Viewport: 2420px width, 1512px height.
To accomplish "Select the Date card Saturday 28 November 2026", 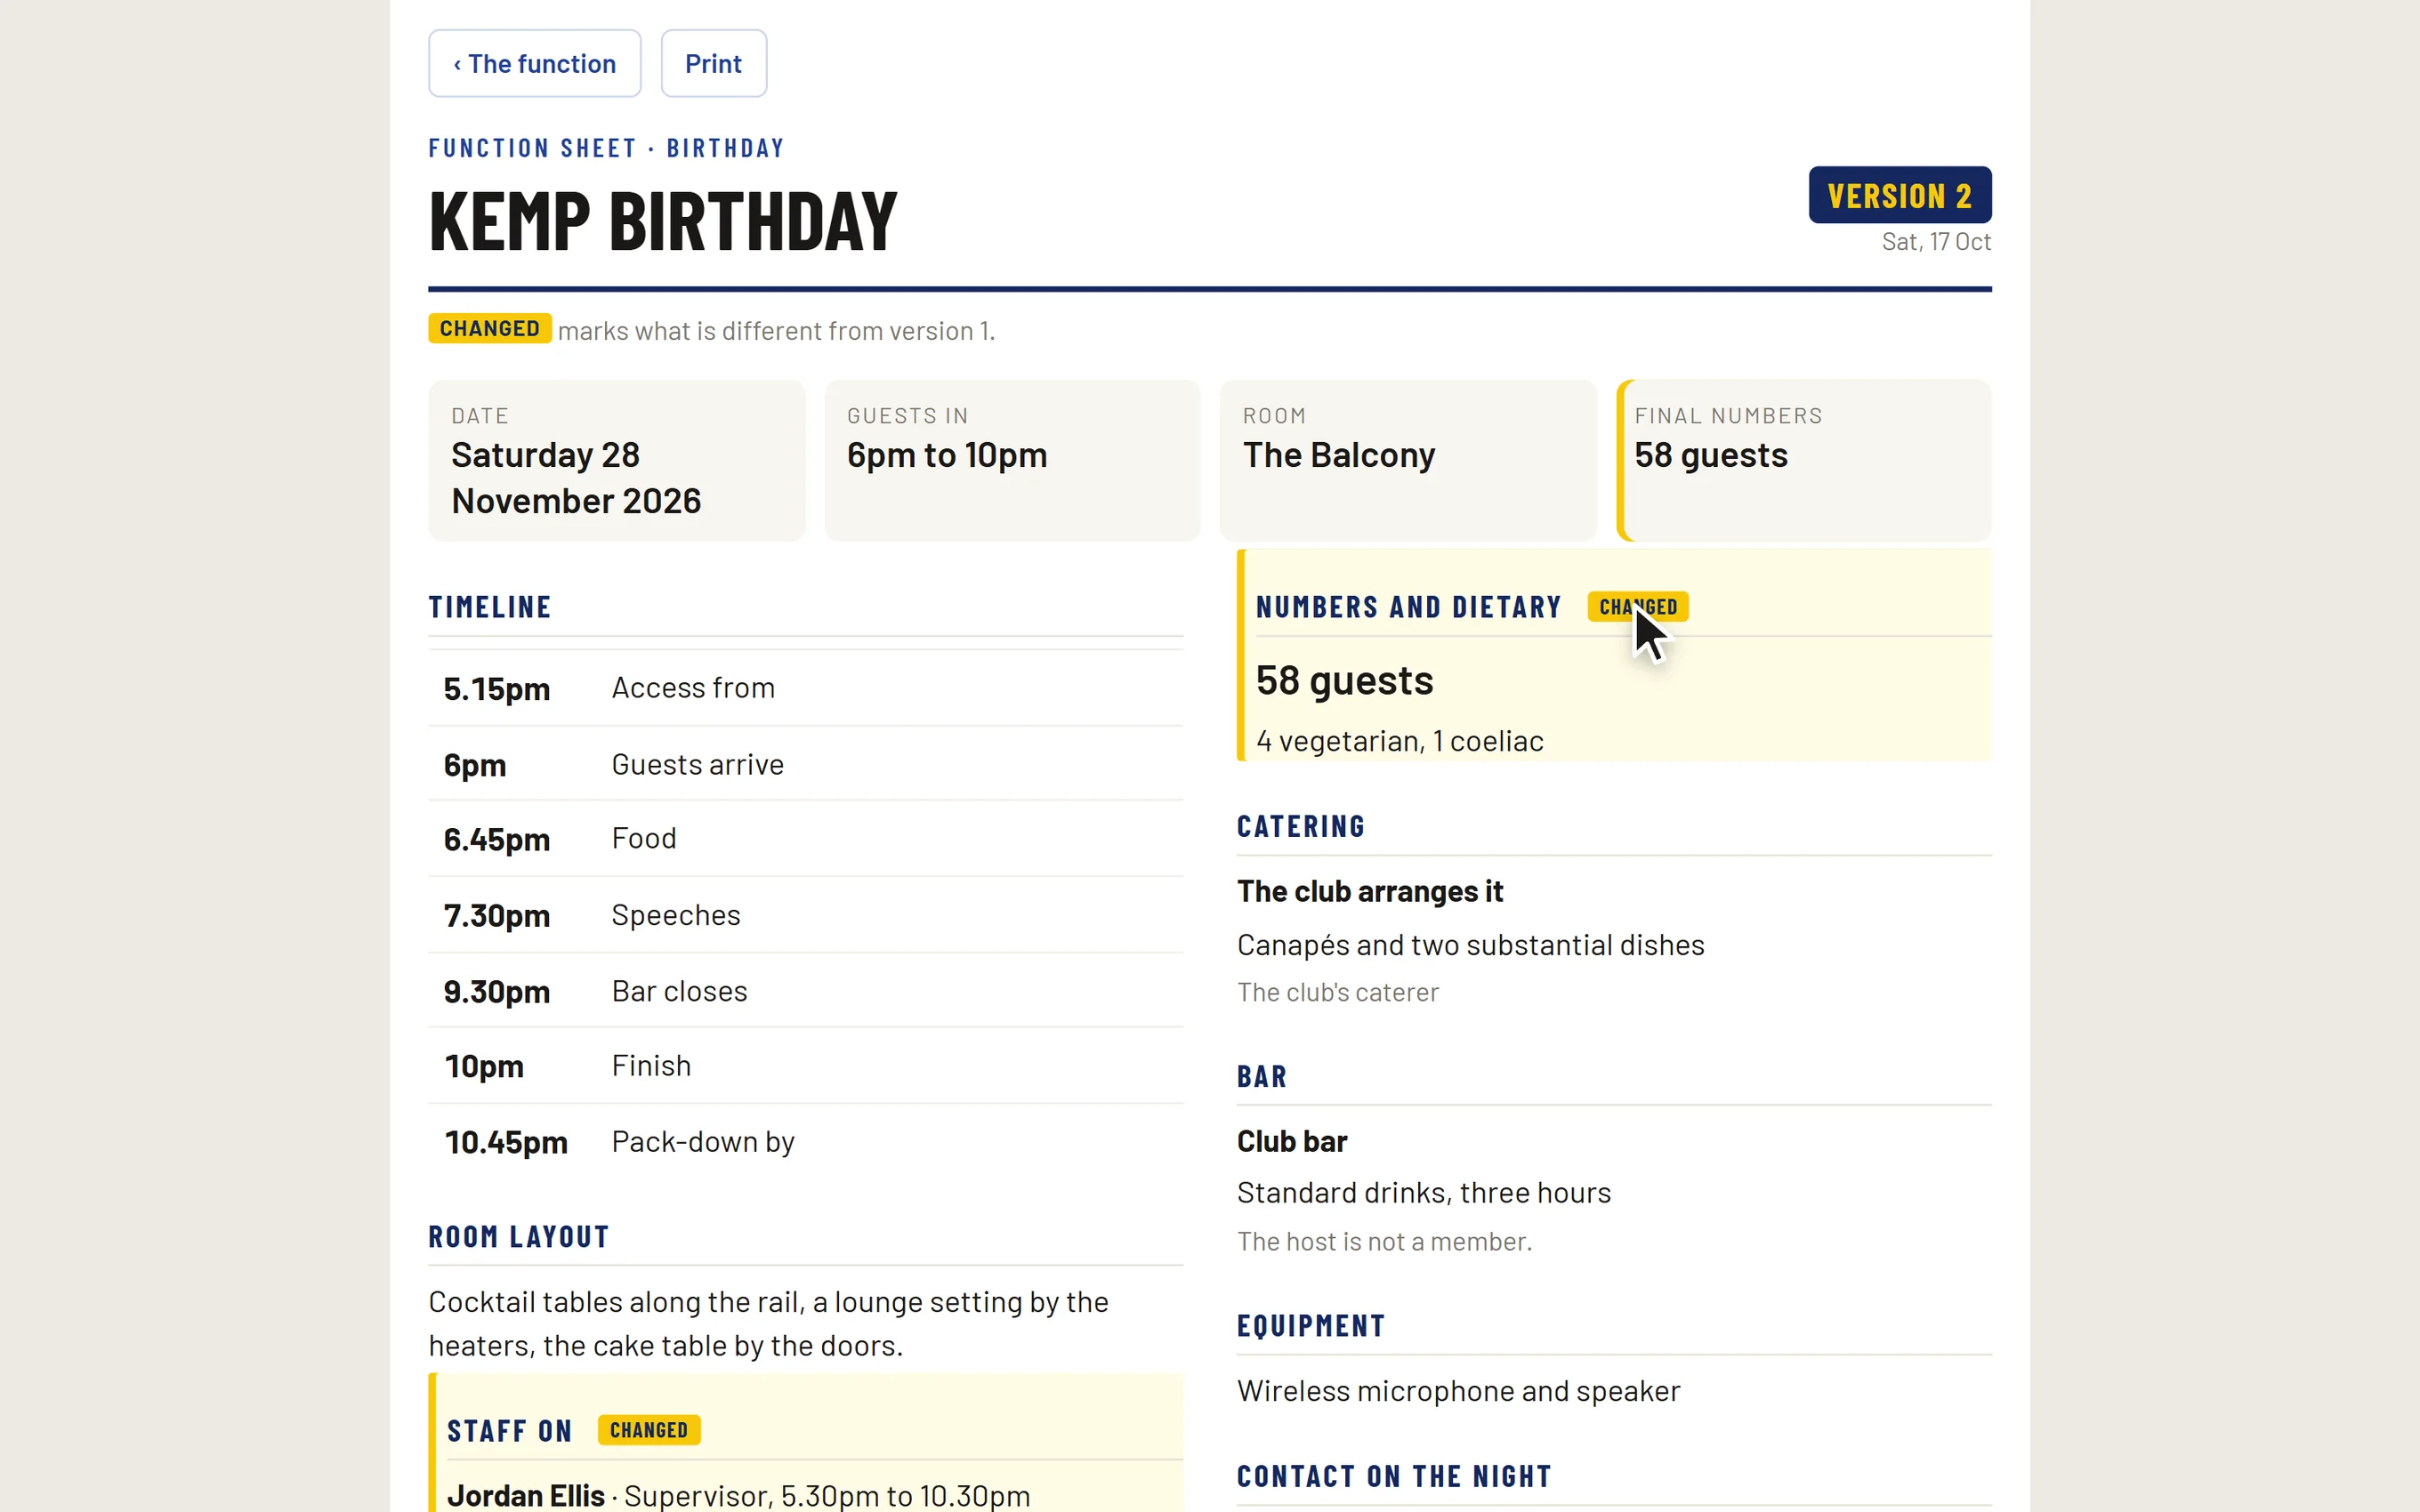I will click(x=616, y=460).
